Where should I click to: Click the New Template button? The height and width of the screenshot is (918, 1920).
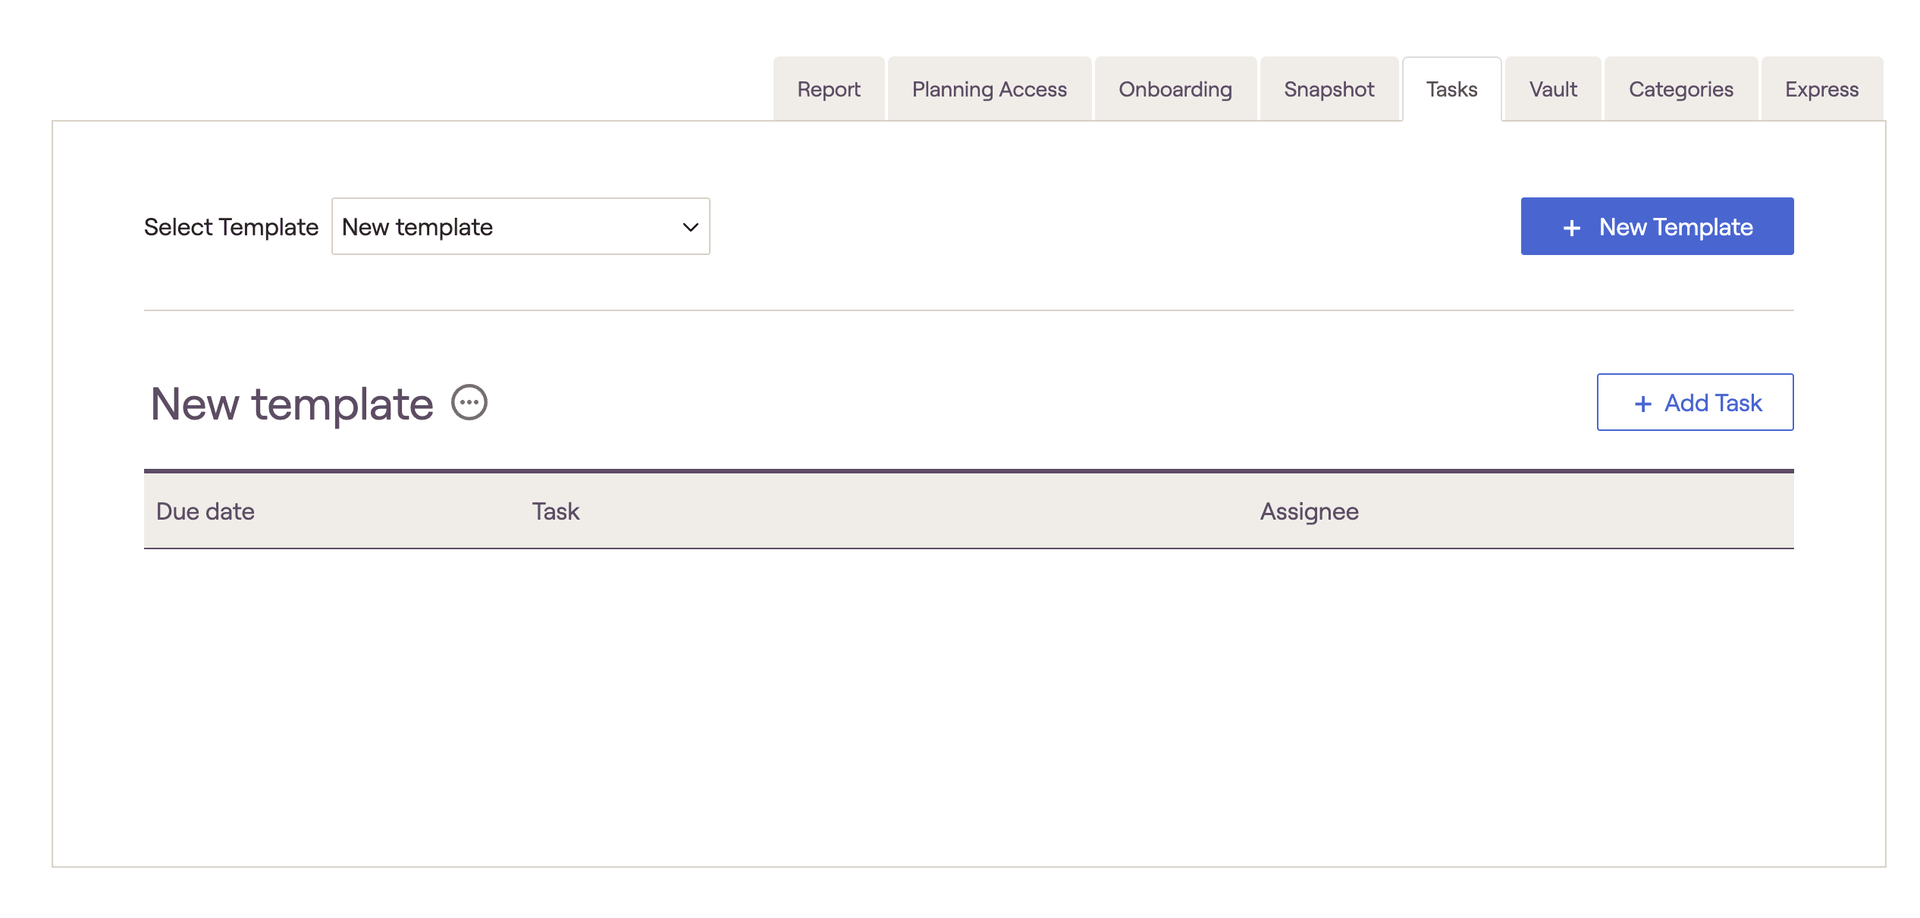pyautogui.click(x=1657, y=227)
